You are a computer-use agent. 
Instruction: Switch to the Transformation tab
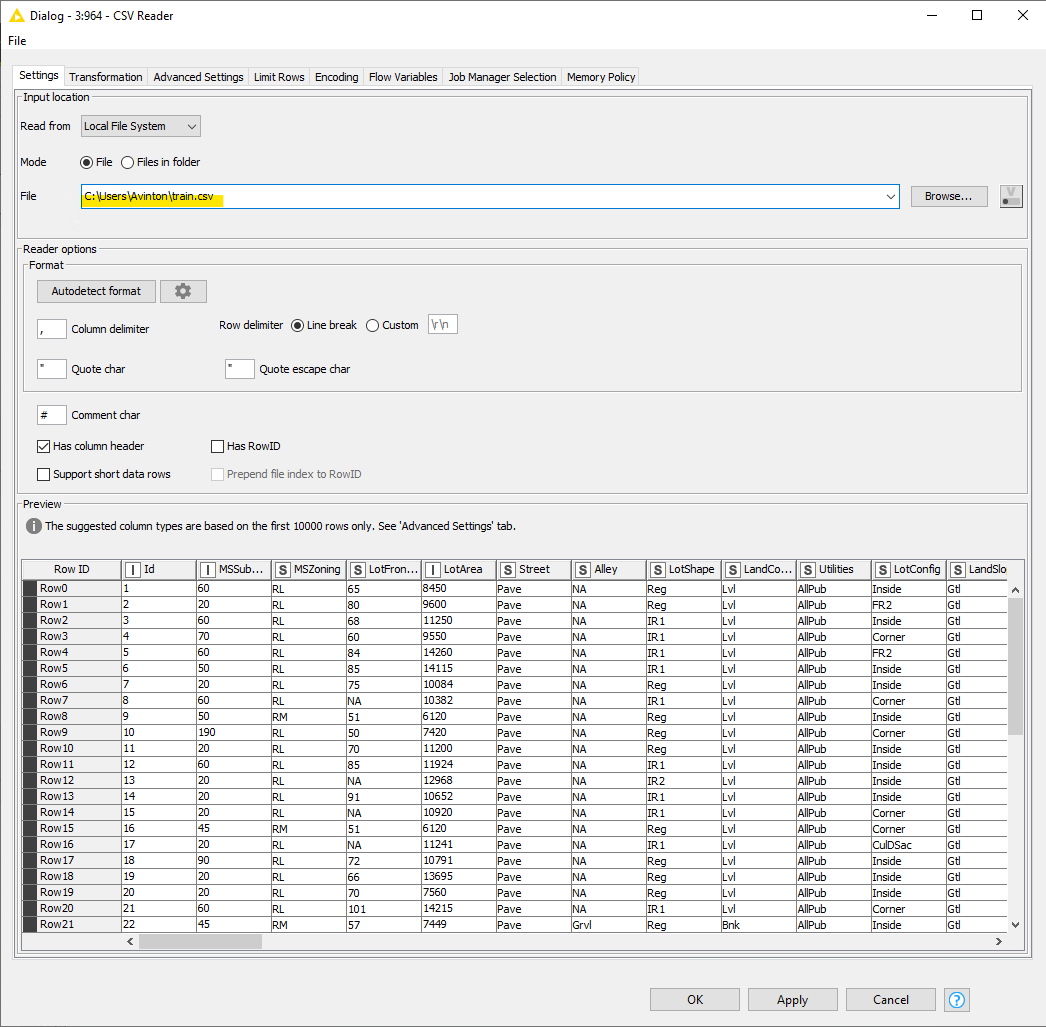pyautogui.click(x=105, y=77)
